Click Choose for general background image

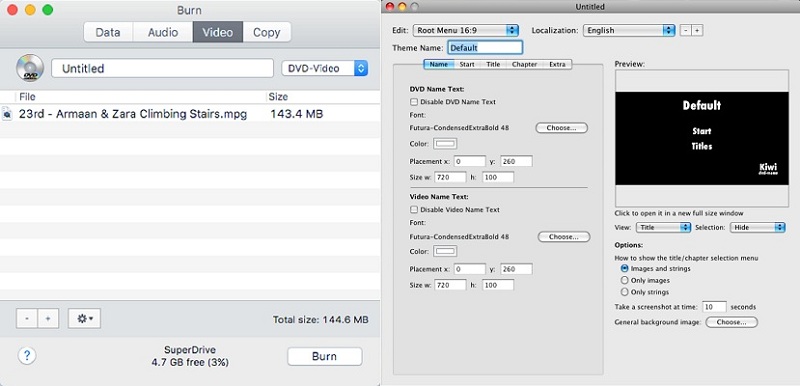732,322
